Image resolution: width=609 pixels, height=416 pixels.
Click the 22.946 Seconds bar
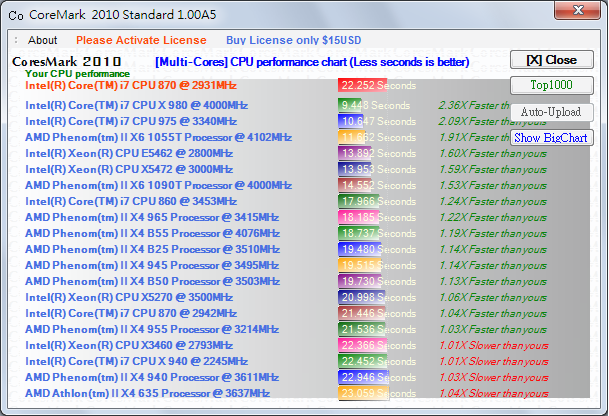click(363, 377)
